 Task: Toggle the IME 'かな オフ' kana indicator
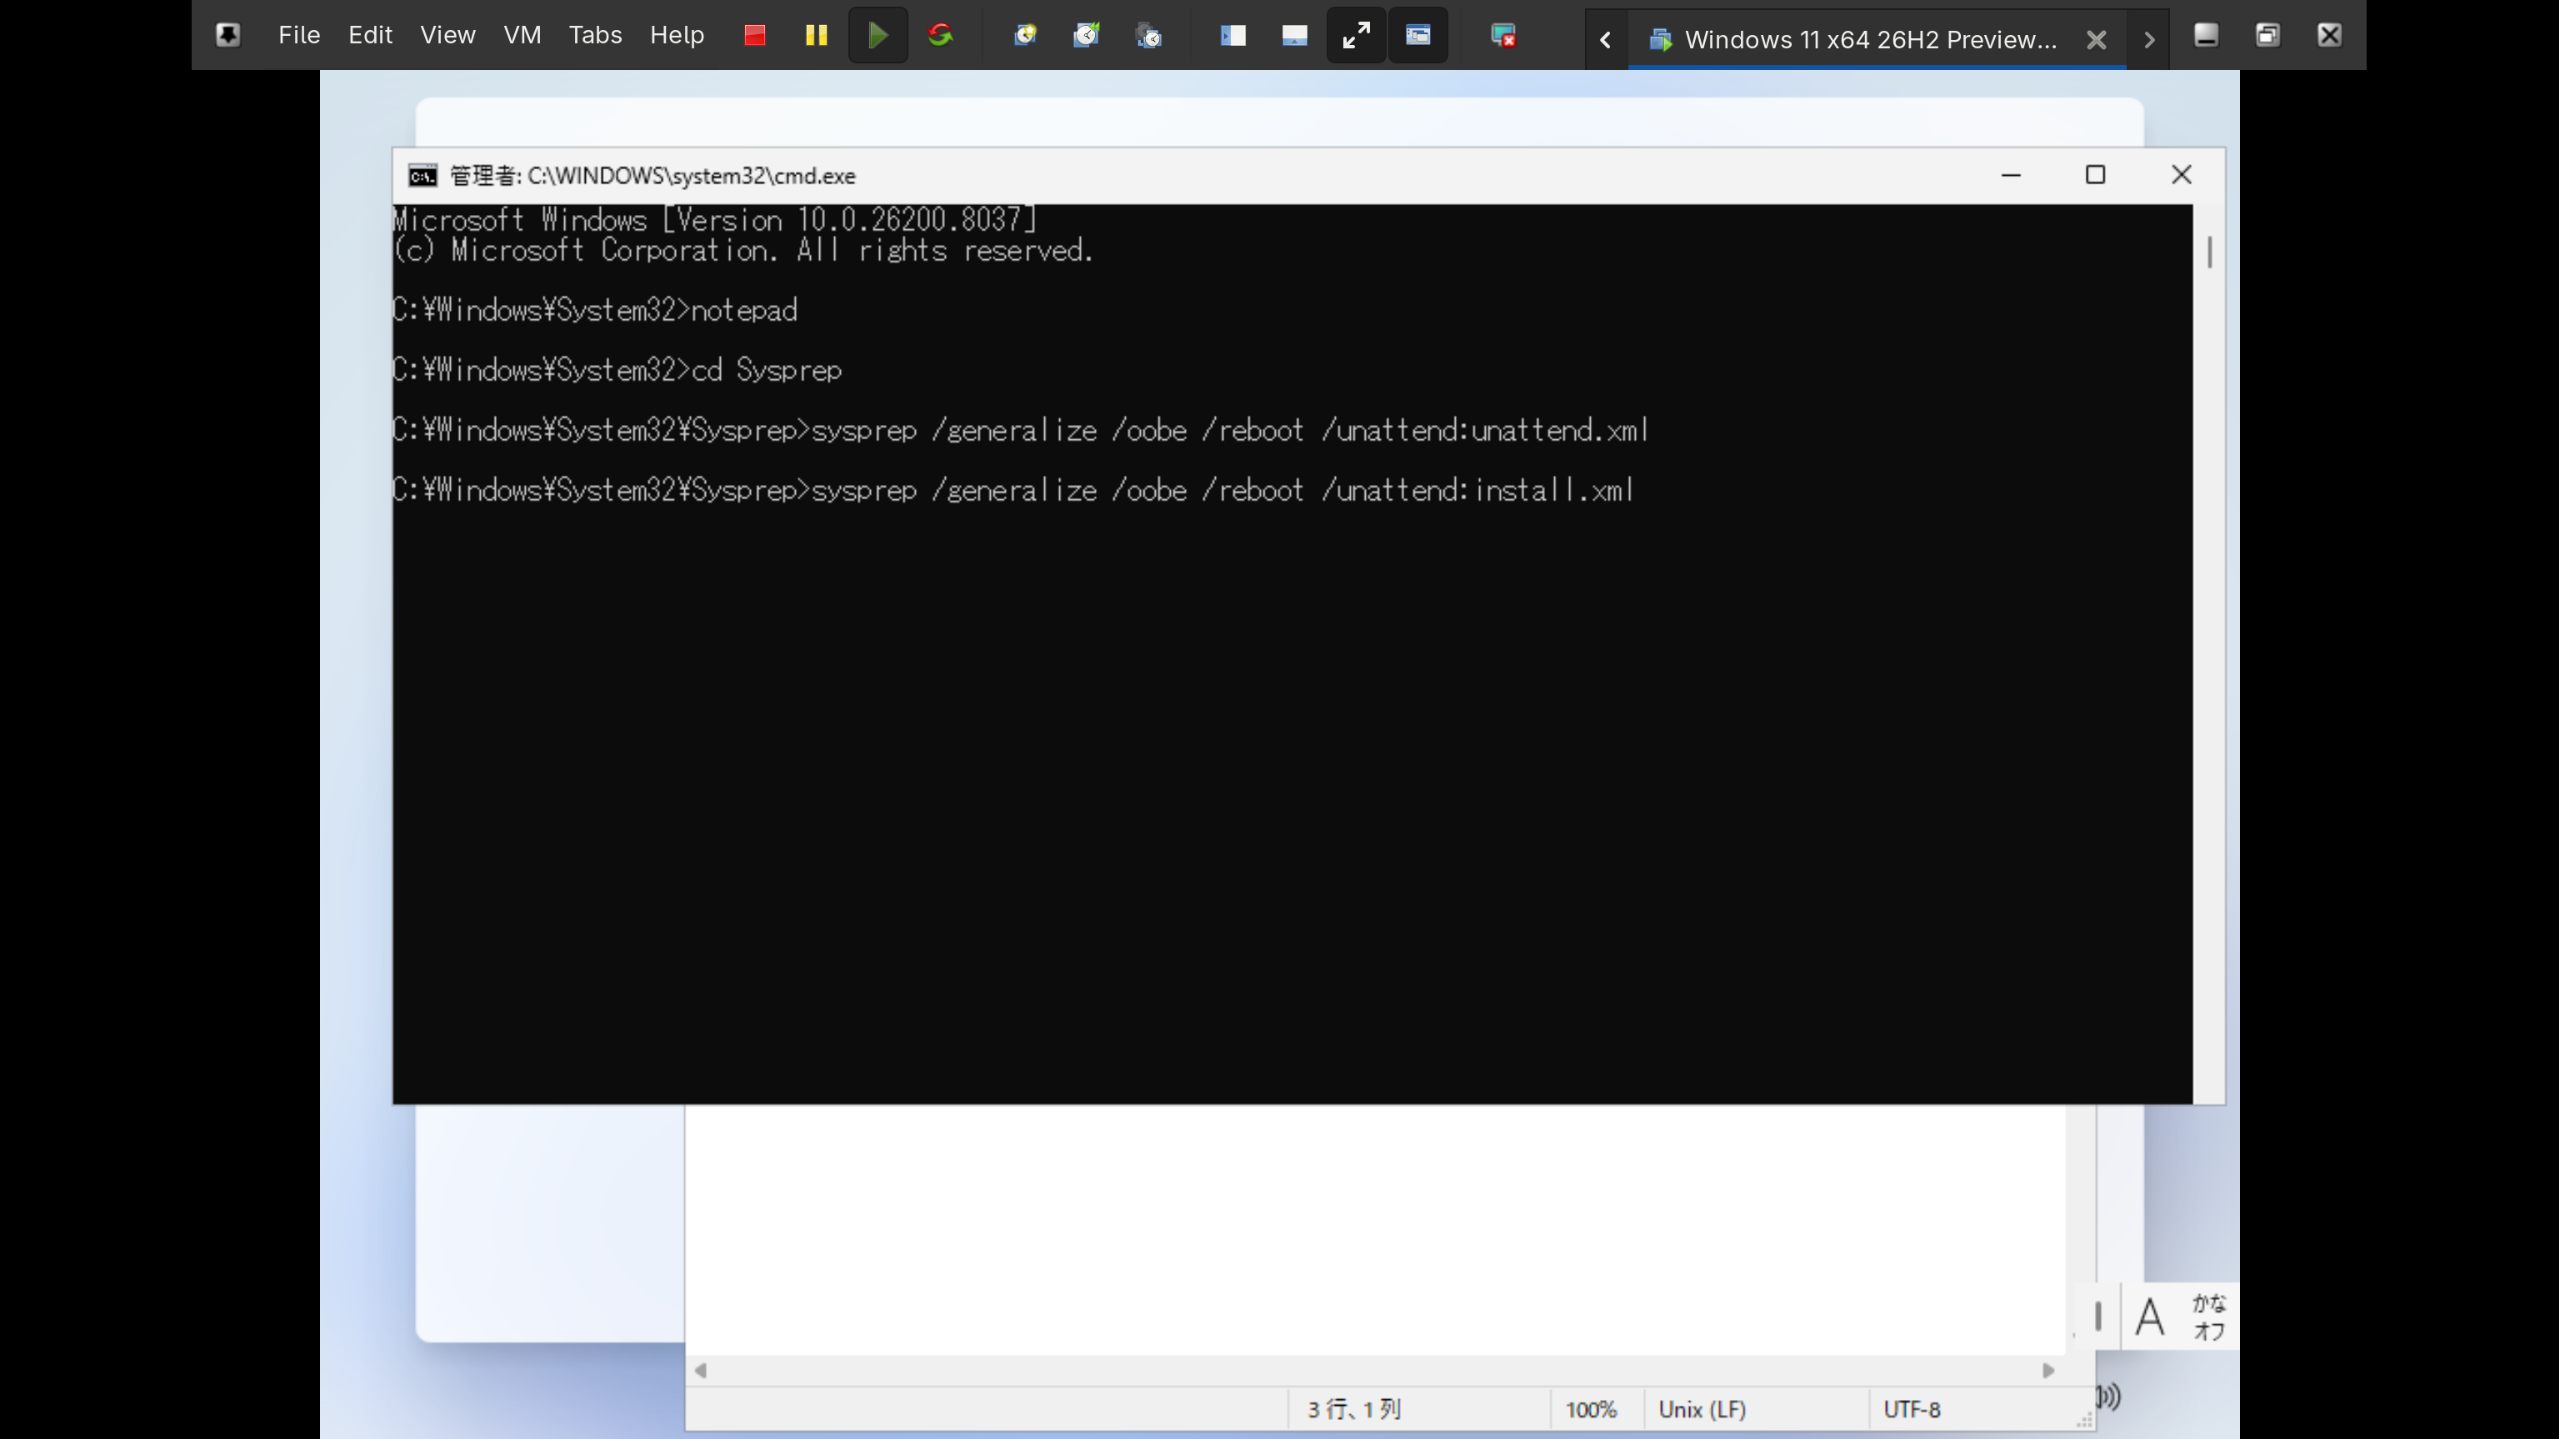2209,1317
